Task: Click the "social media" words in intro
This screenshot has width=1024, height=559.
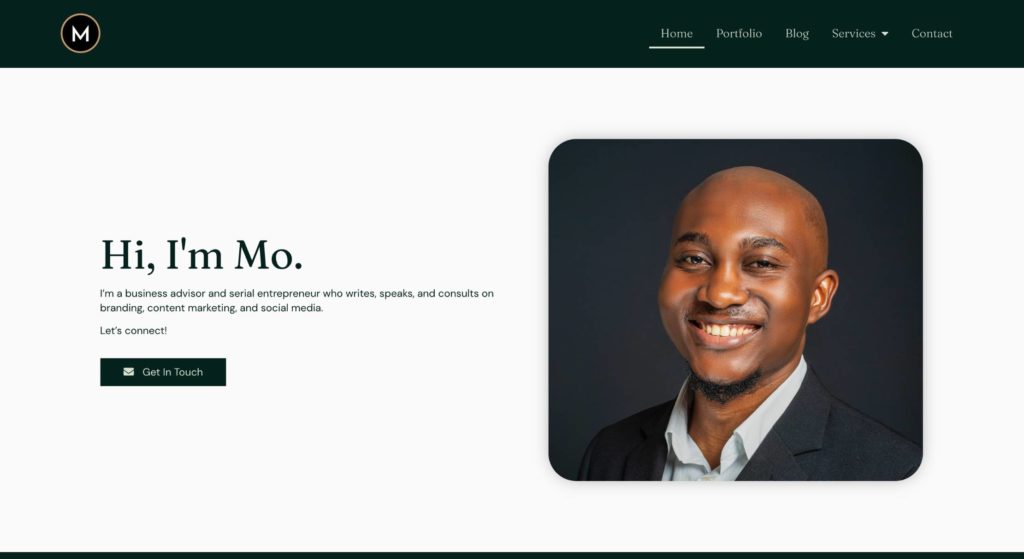Action: 292,308
